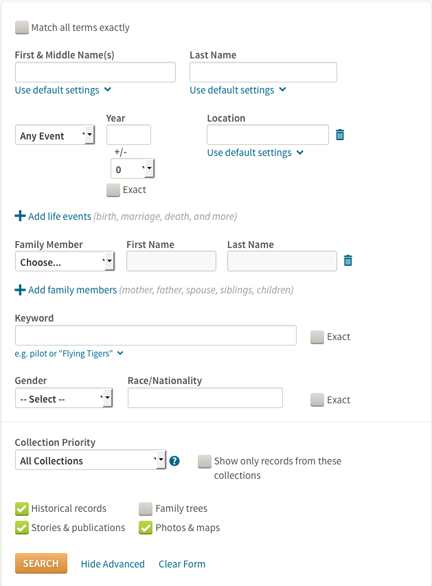Click the Hide Advanced link

coord(112,564)
